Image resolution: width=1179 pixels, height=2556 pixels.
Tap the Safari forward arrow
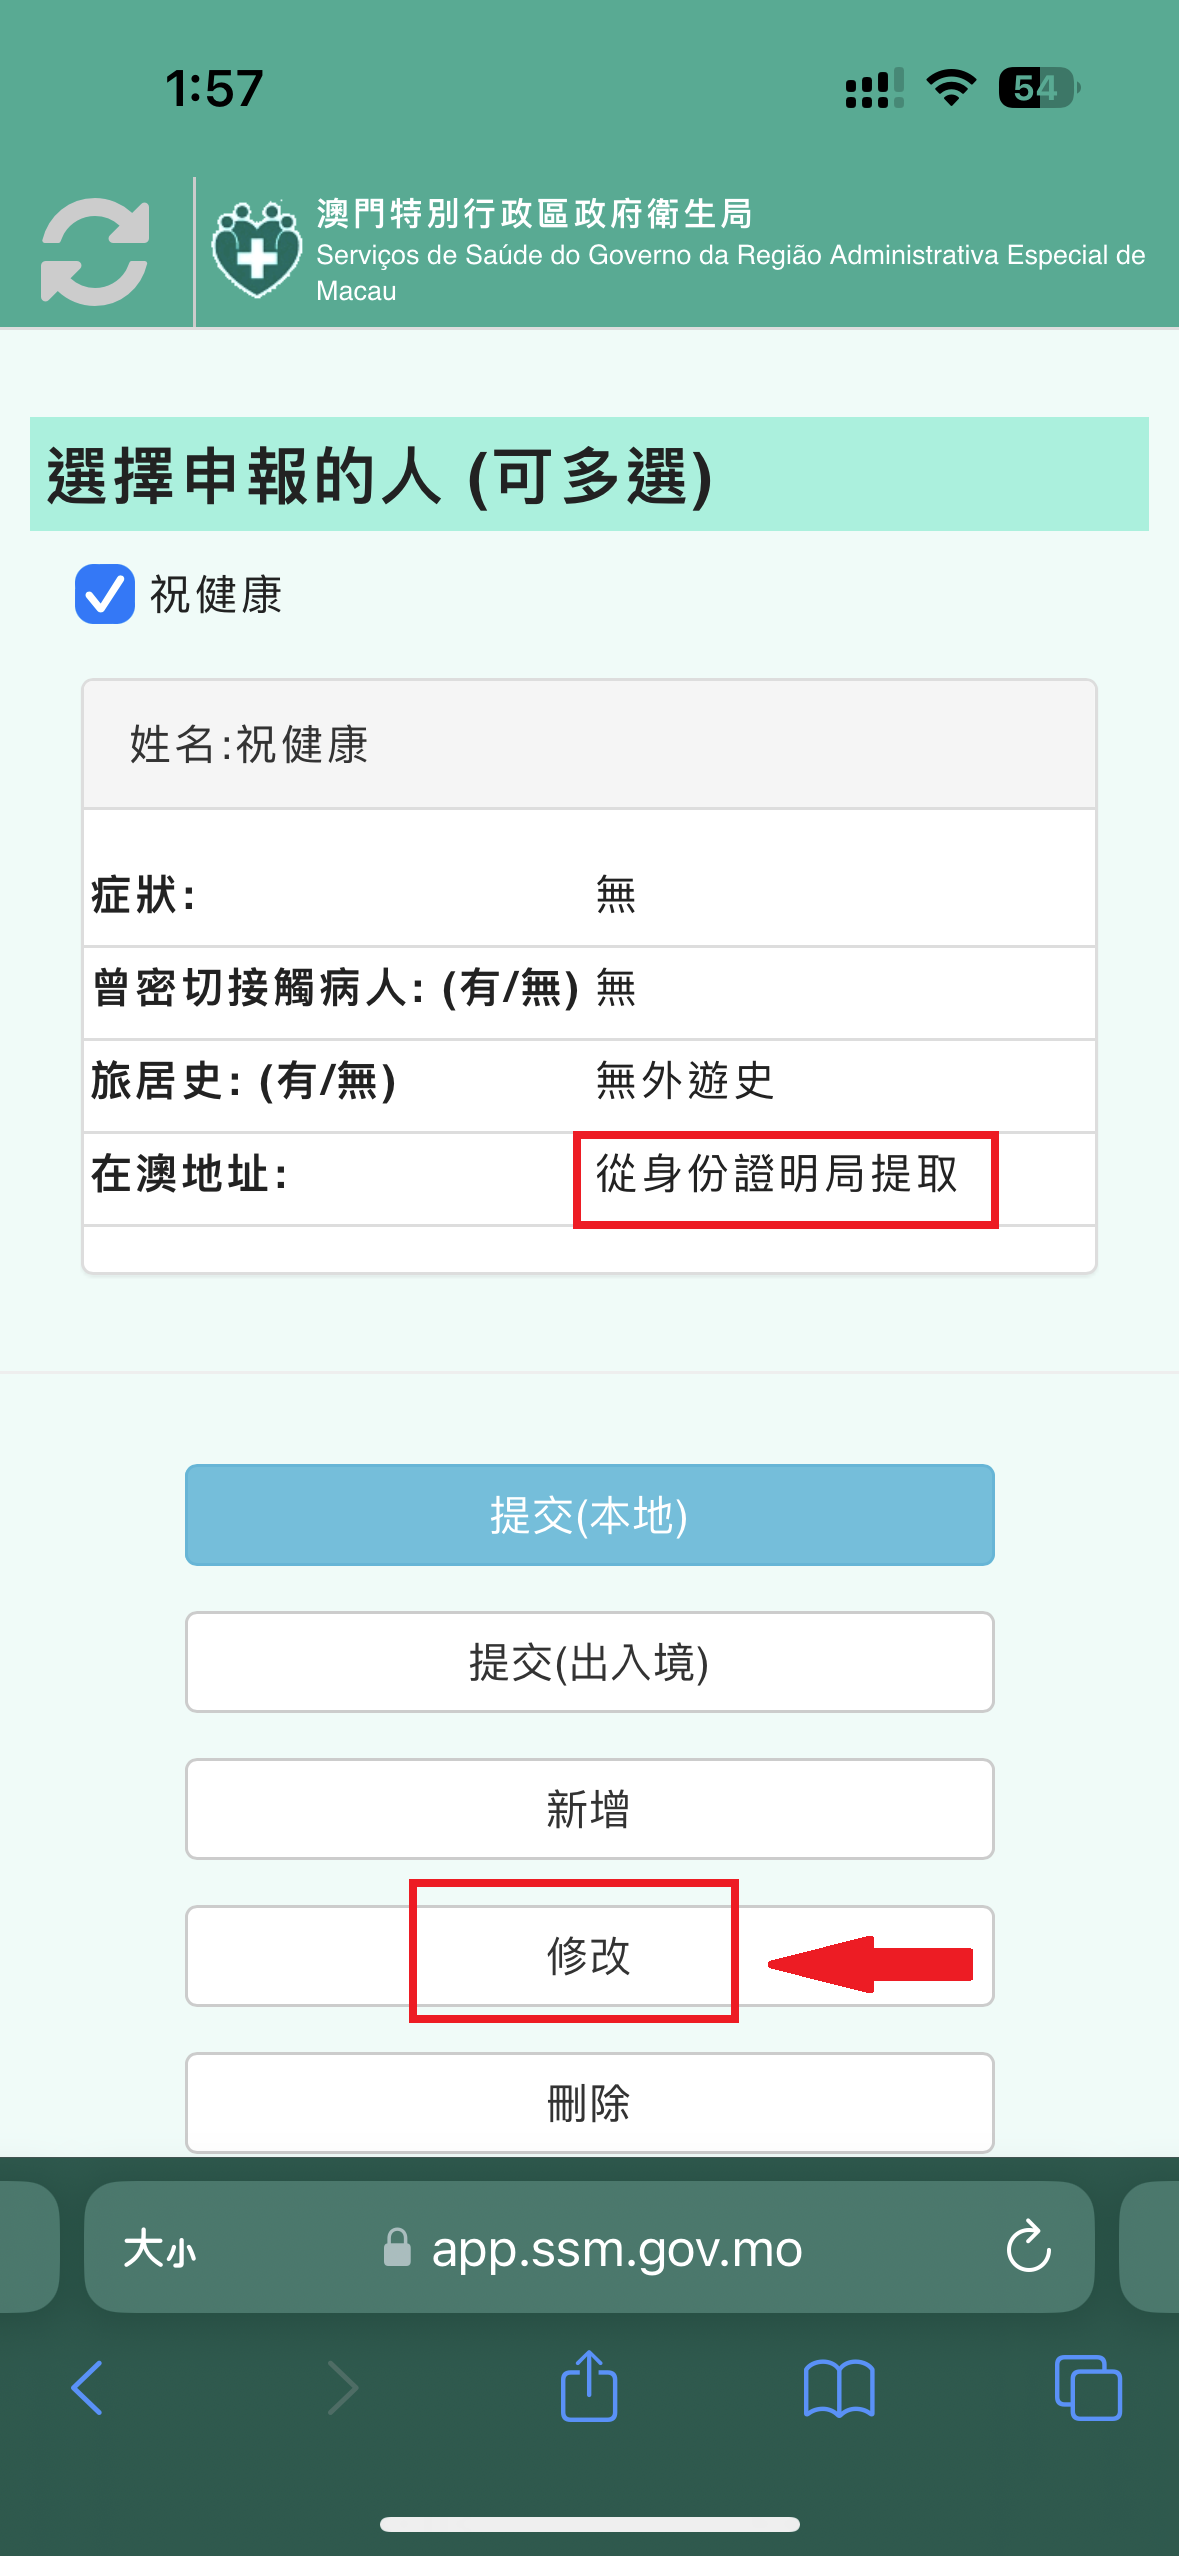click(342, 2388)
